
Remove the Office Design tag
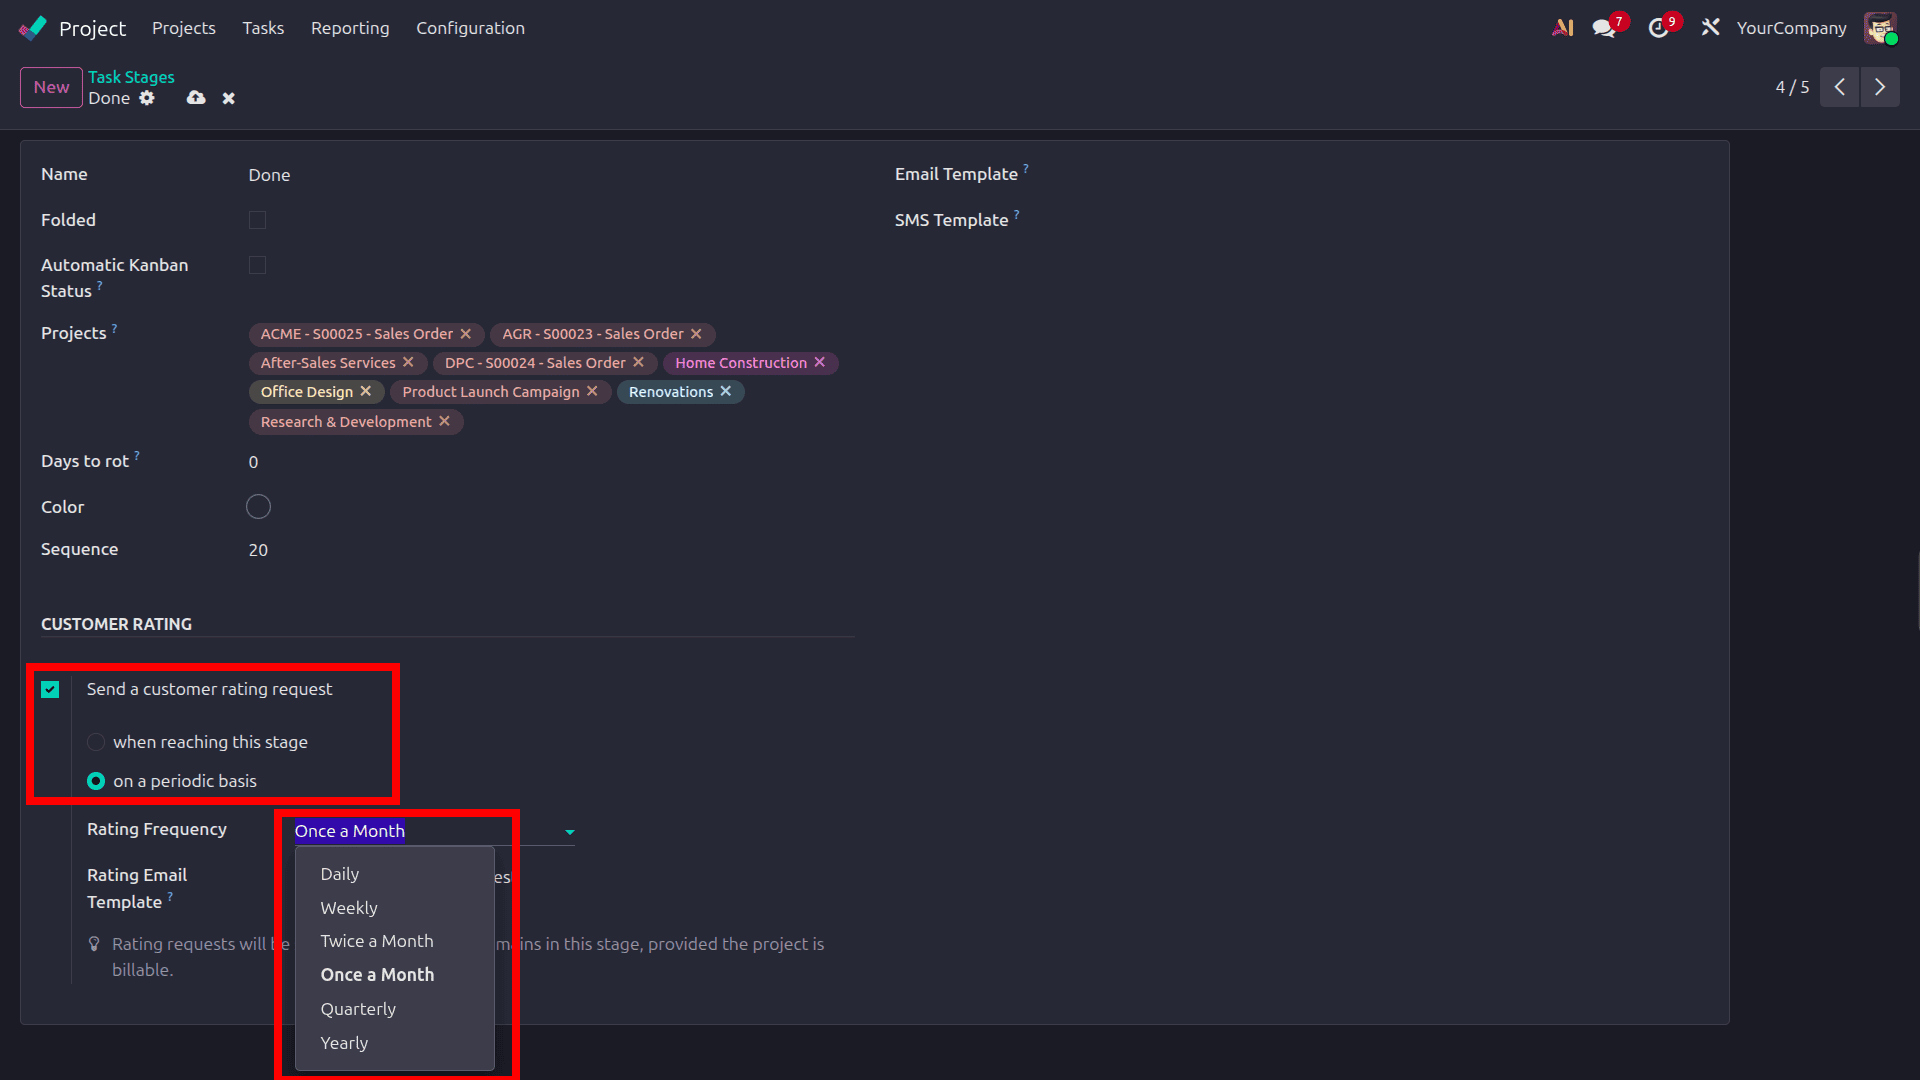pyautogui.click(x=366, y=392)
